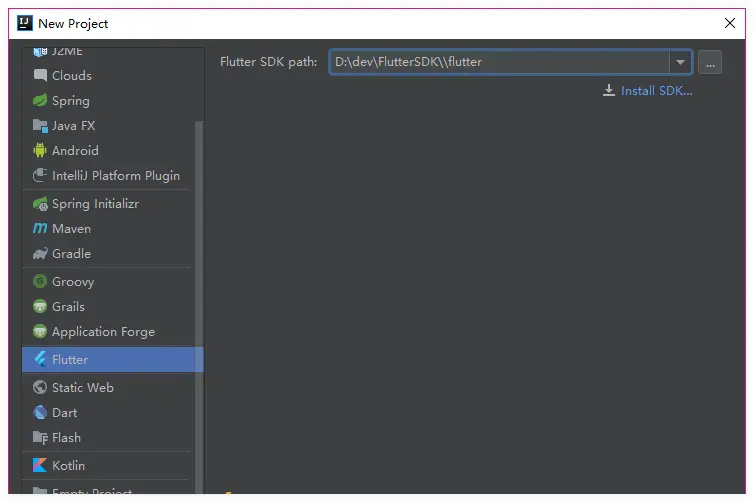
Task: Click the Dart logo icon
Action: pos(40,413)
